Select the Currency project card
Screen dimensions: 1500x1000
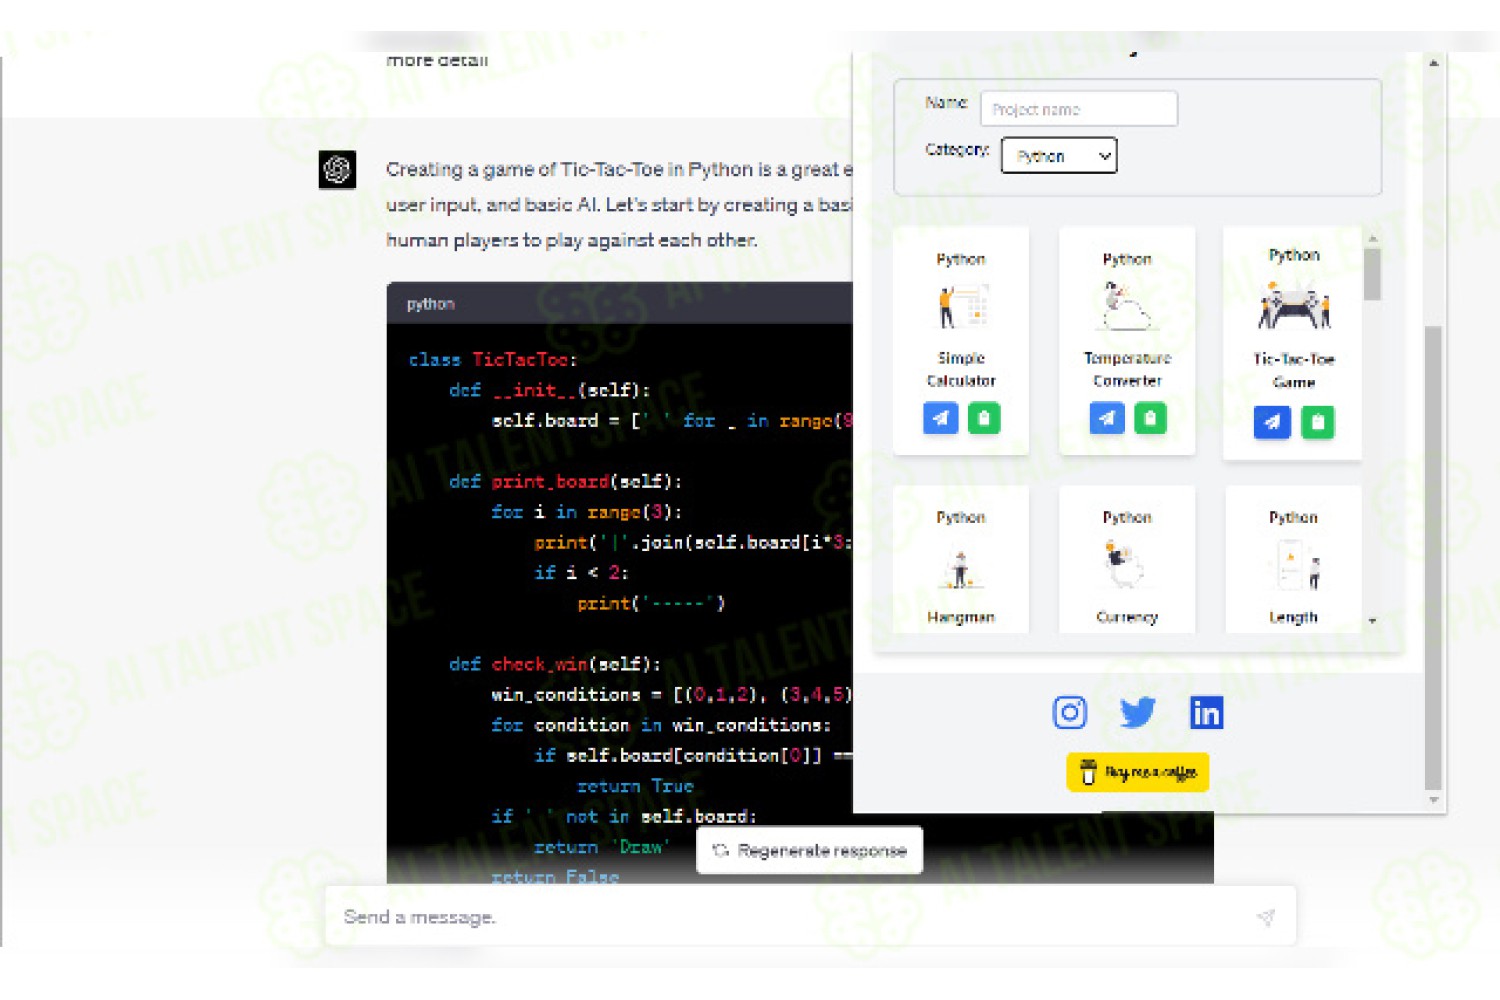1127,560
